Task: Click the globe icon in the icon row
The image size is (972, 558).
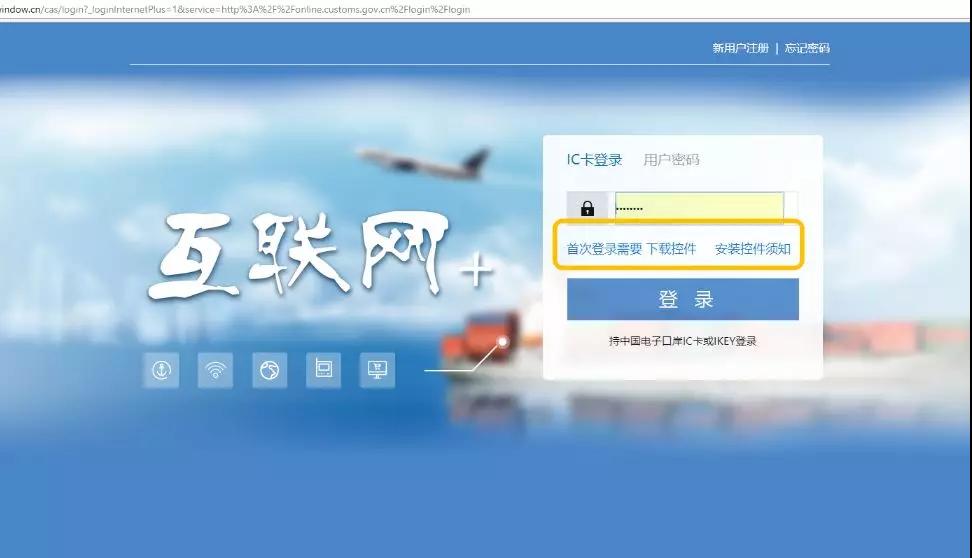Action: (x=269, y=370)
